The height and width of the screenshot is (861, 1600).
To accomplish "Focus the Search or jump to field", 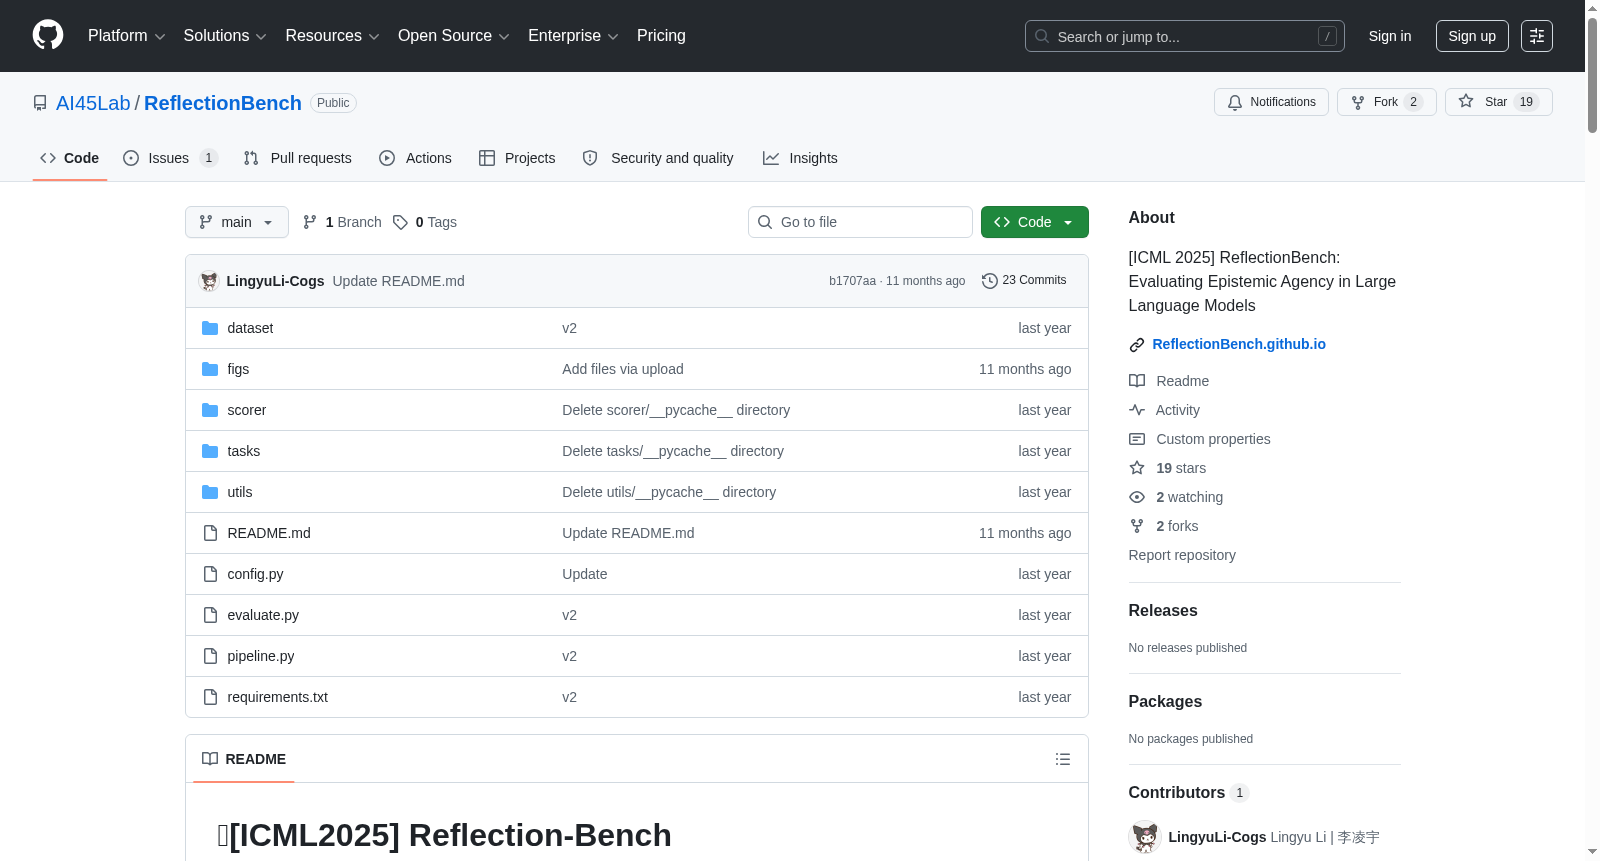I will tap(1185, 36).
